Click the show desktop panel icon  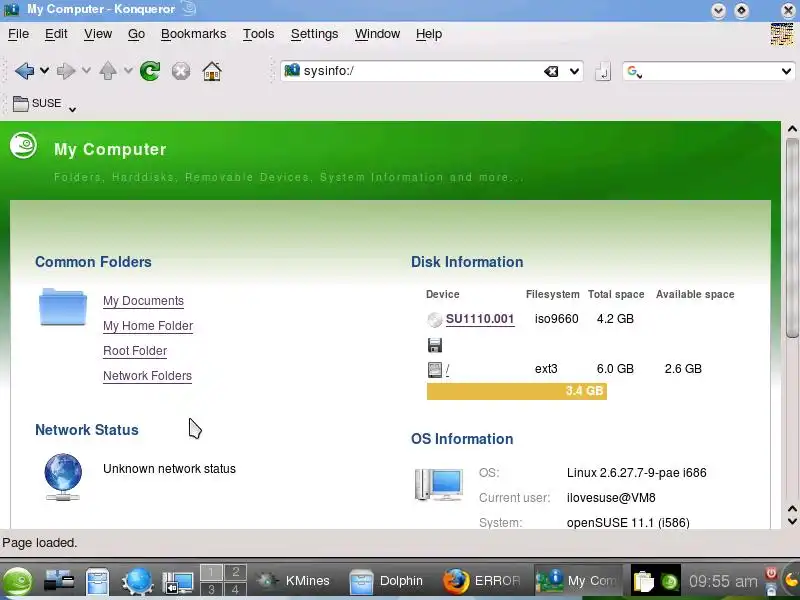point(178,582)
